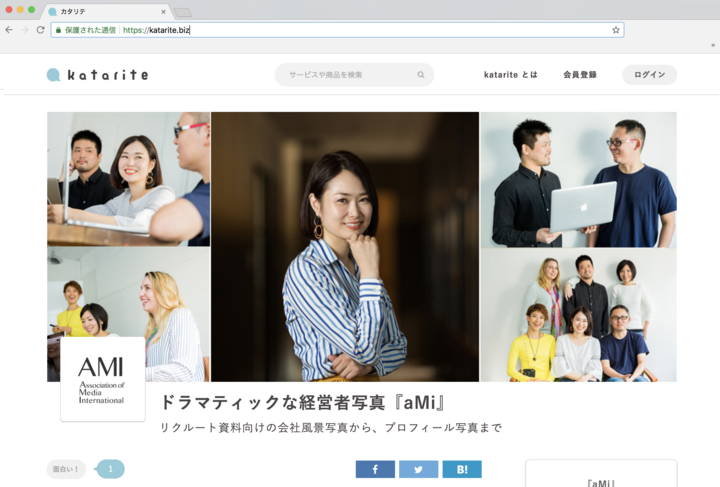Click the AMI Association of Media International logo
Image resolution: width=720 pixels, height=487 pixels.
pyautogui.click(x=103, y=379)
